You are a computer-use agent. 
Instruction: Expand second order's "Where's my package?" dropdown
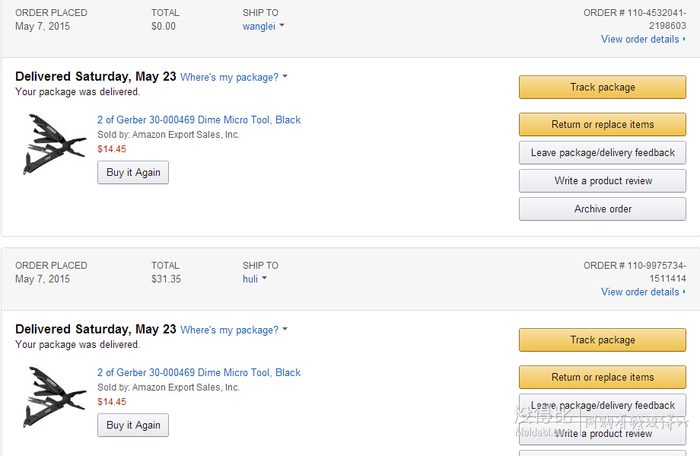coord(234,330)
